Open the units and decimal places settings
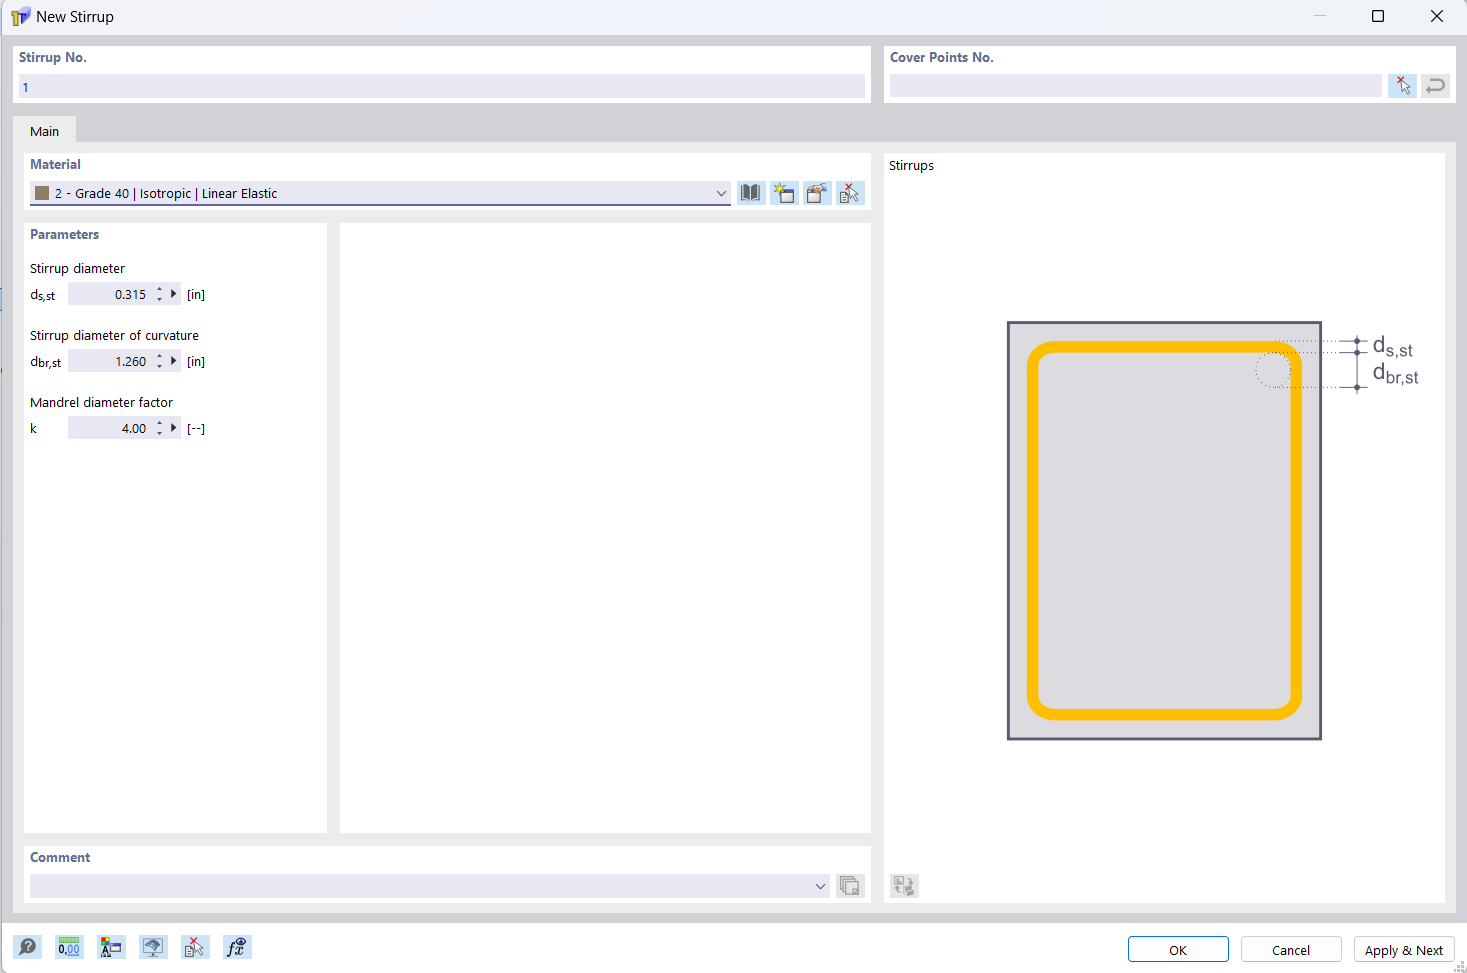The width and height of the screenshot is (1467, 973). point(68,946)
